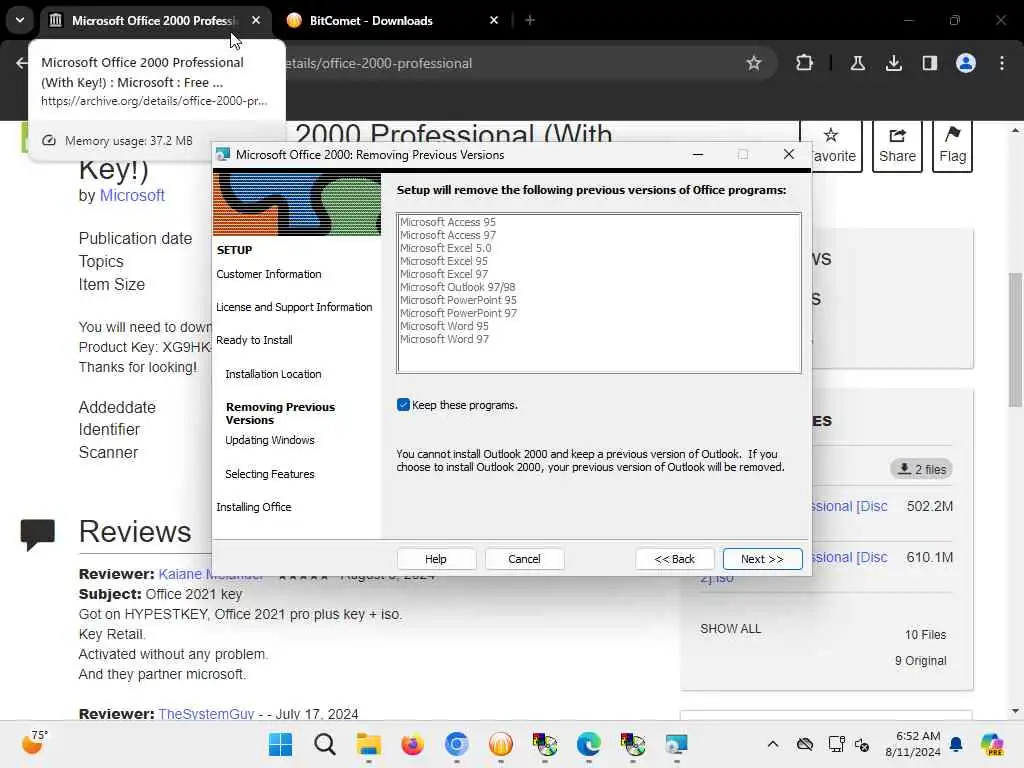Open Windows taskbar Search
Viewport: 1024px width, 768px height.
click(x=325, y=744)
